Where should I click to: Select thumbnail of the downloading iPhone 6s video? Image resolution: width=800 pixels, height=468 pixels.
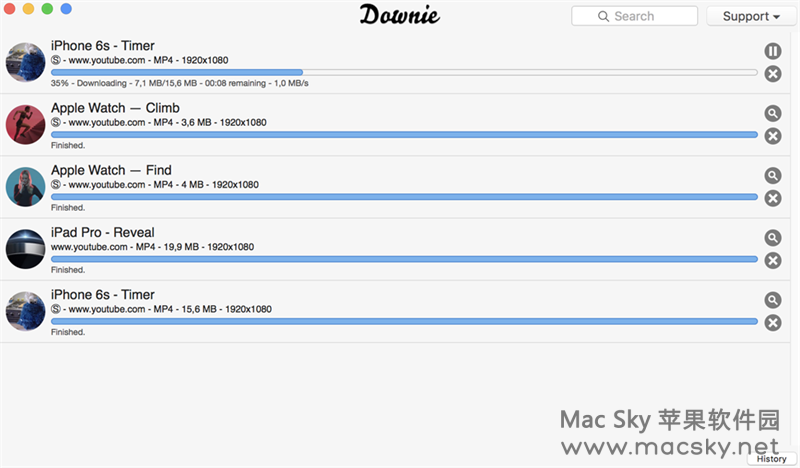26,62
